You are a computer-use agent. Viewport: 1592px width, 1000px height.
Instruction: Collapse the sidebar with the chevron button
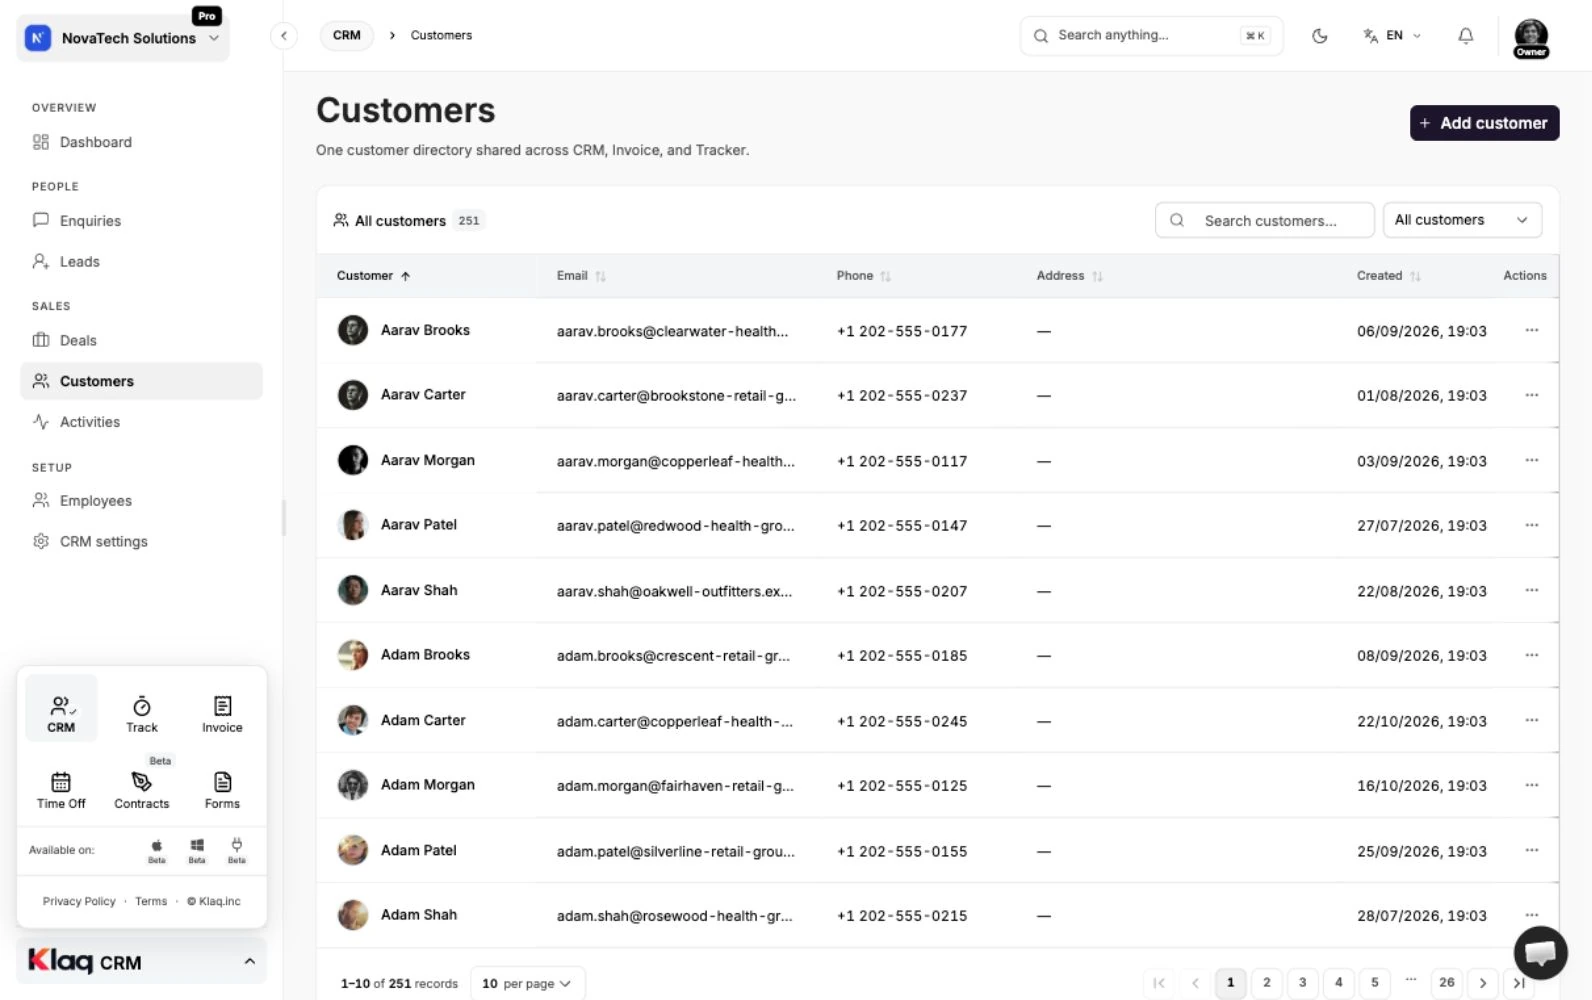click(284, 36)
